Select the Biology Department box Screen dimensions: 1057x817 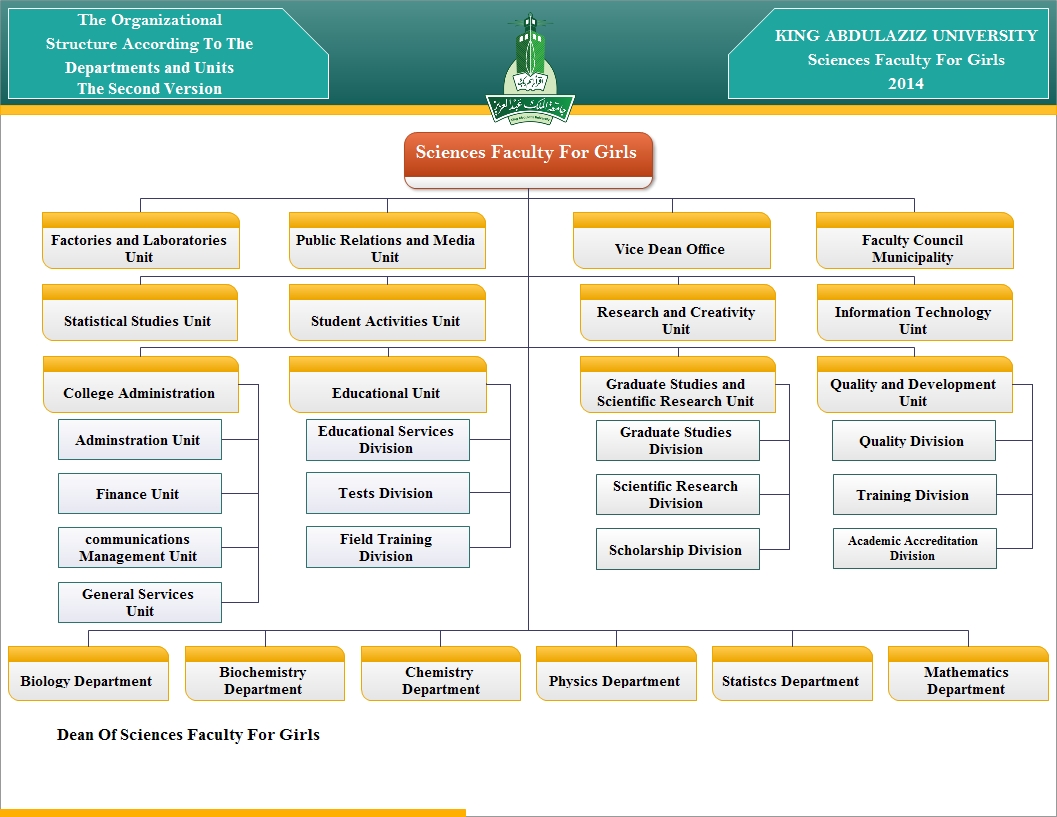click(88, 673)
